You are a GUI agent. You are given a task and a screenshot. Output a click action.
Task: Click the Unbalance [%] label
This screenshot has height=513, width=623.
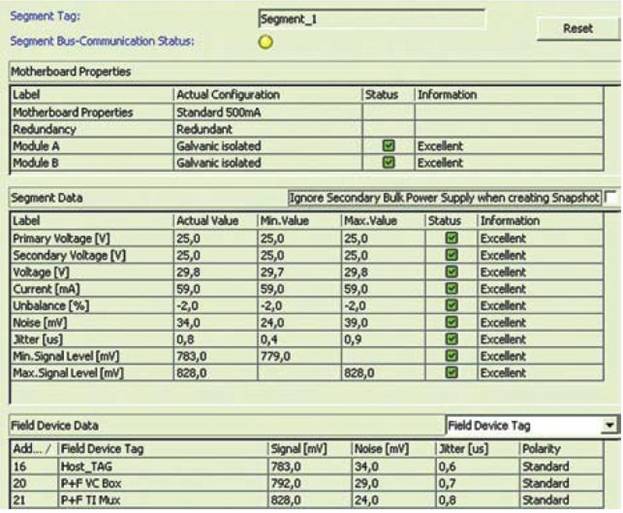[x=51, y=306]
